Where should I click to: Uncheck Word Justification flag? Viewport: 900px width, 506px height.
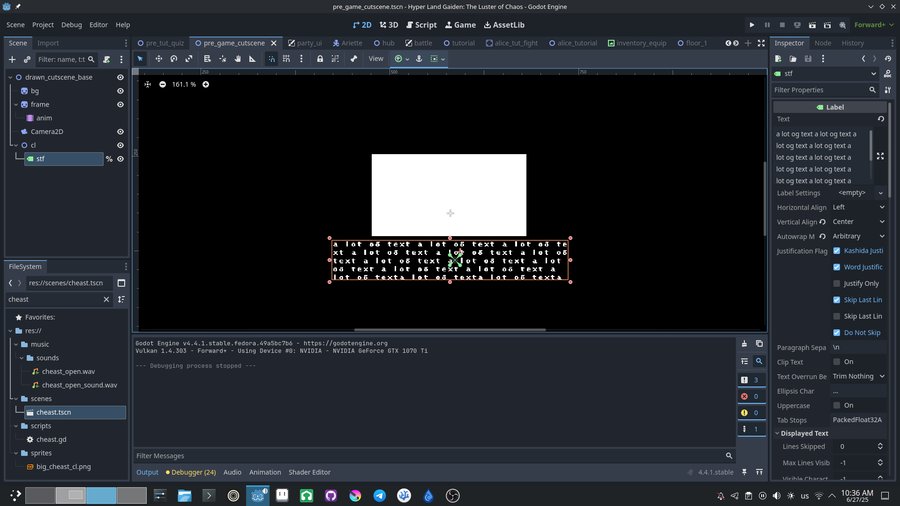coord(837,267)
